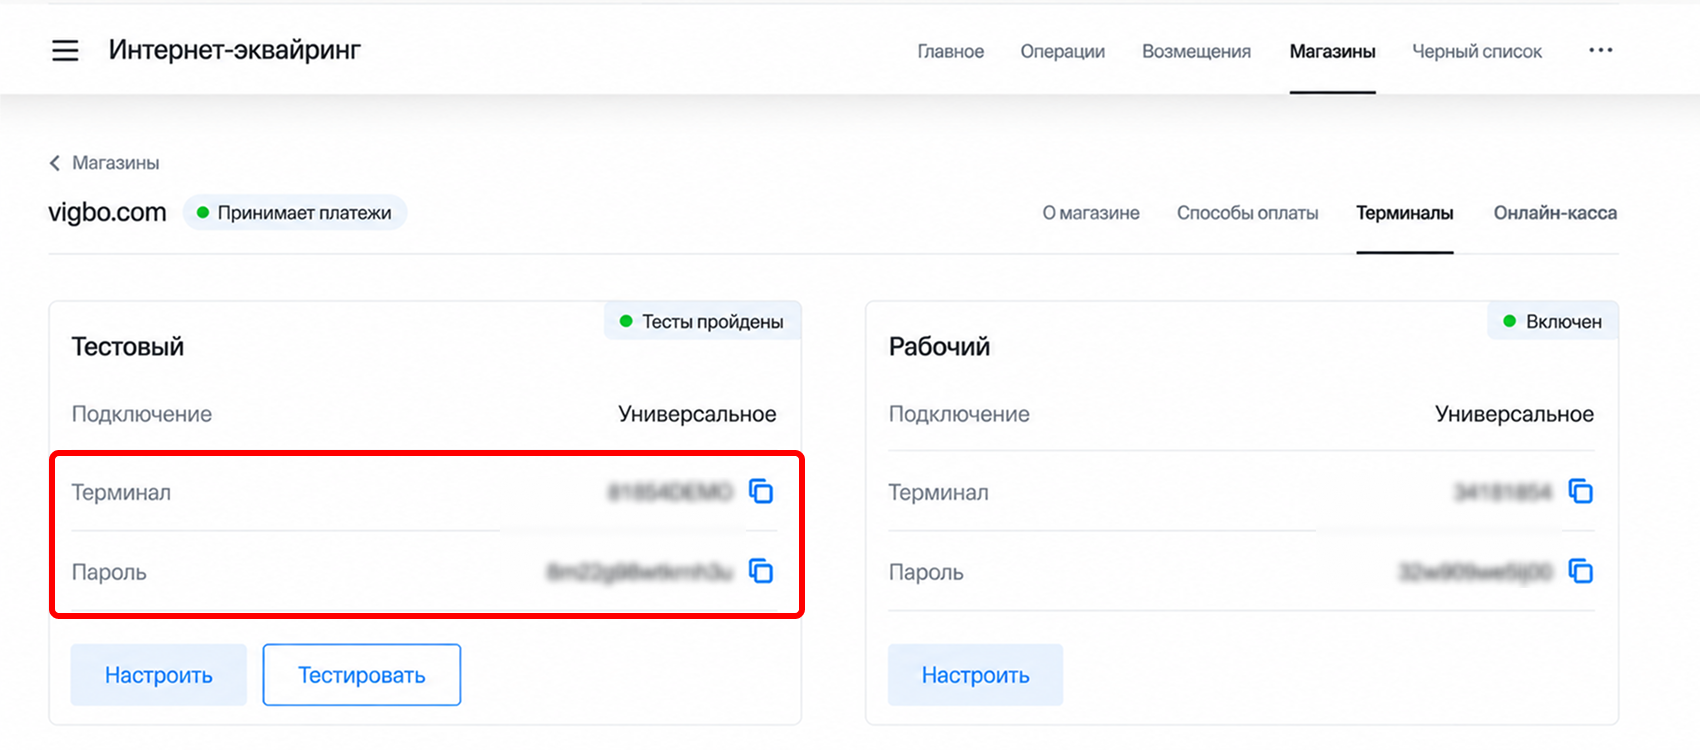The height and width of the screenshot is (750, 1700).
Task: Click the Включен status label
Action: 1553,321
